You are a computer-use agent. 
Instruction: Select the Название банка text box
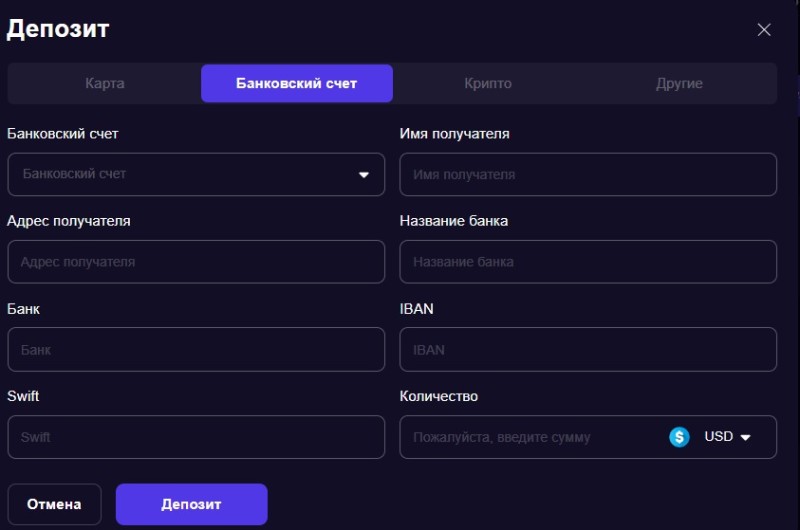pyautogui.click(x=588, y=262)
